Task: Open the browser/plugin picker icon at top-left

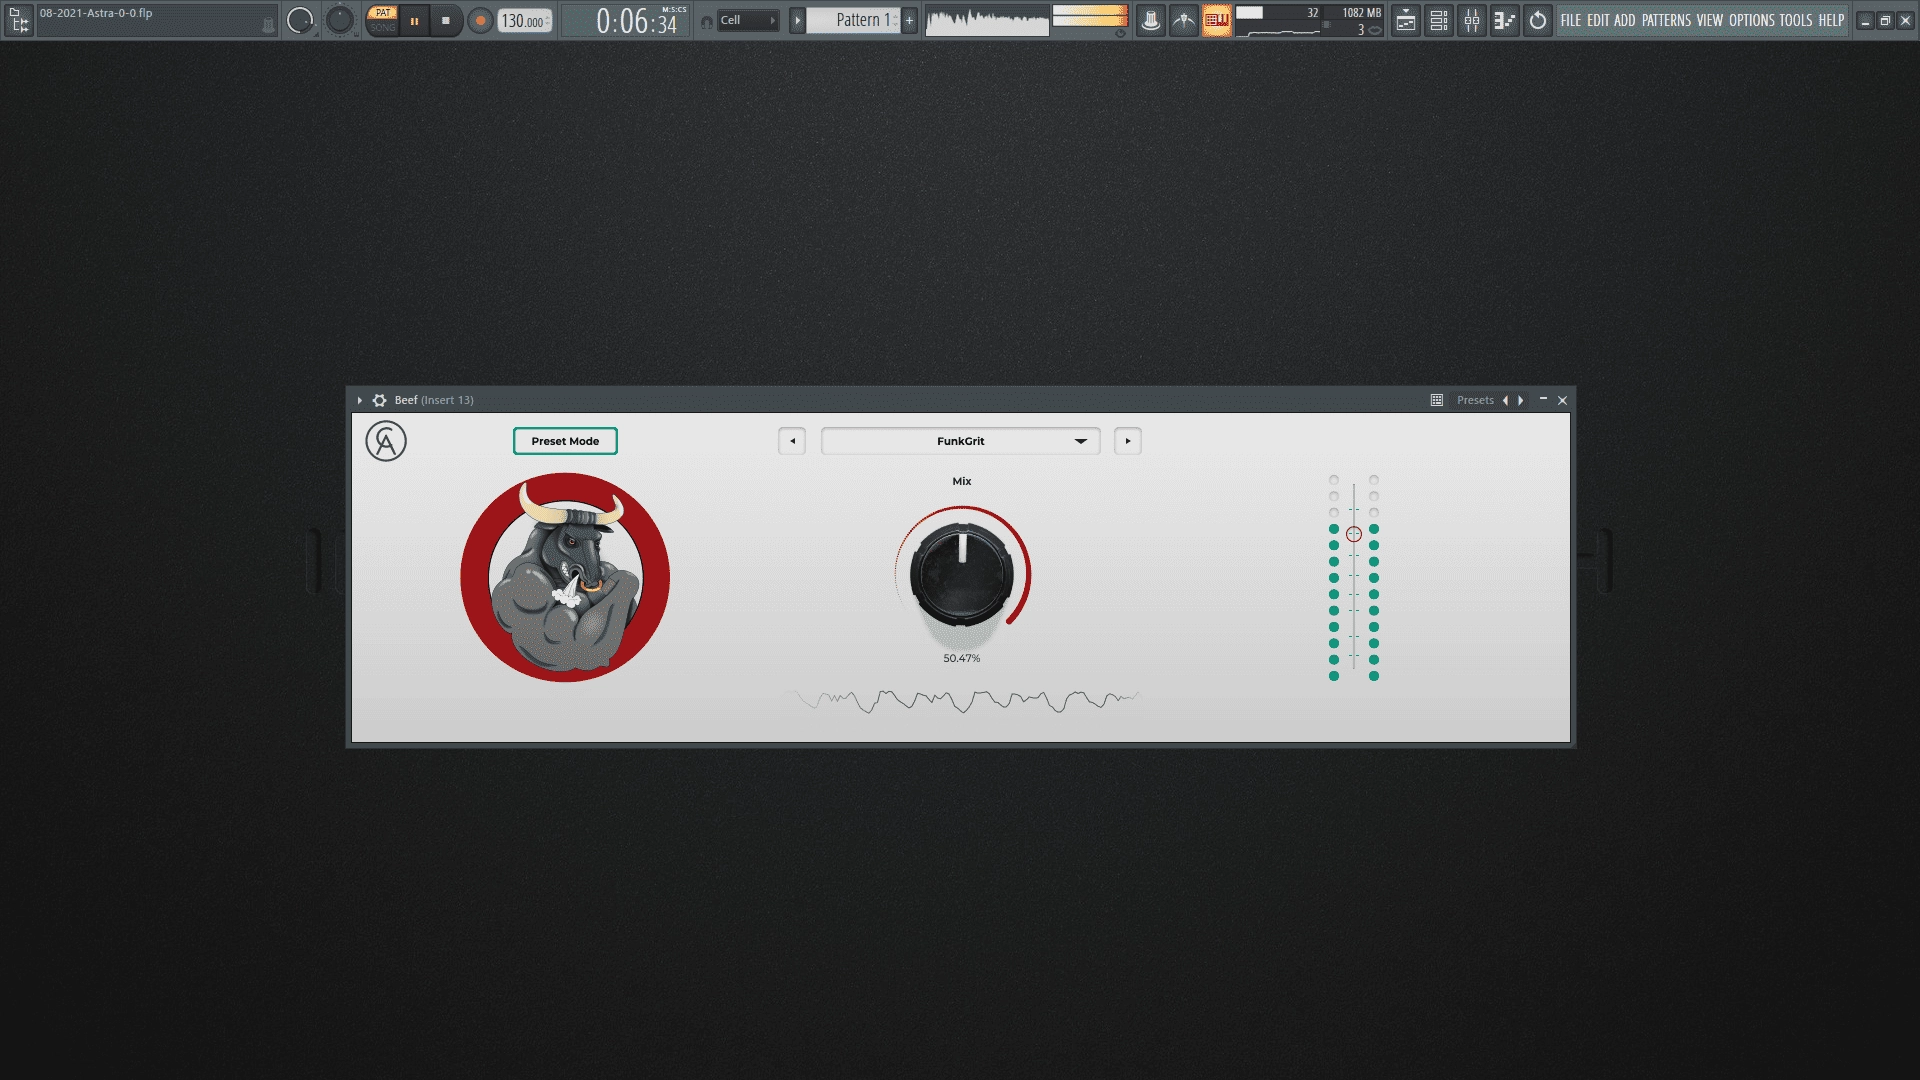Action: pos(19,20)
